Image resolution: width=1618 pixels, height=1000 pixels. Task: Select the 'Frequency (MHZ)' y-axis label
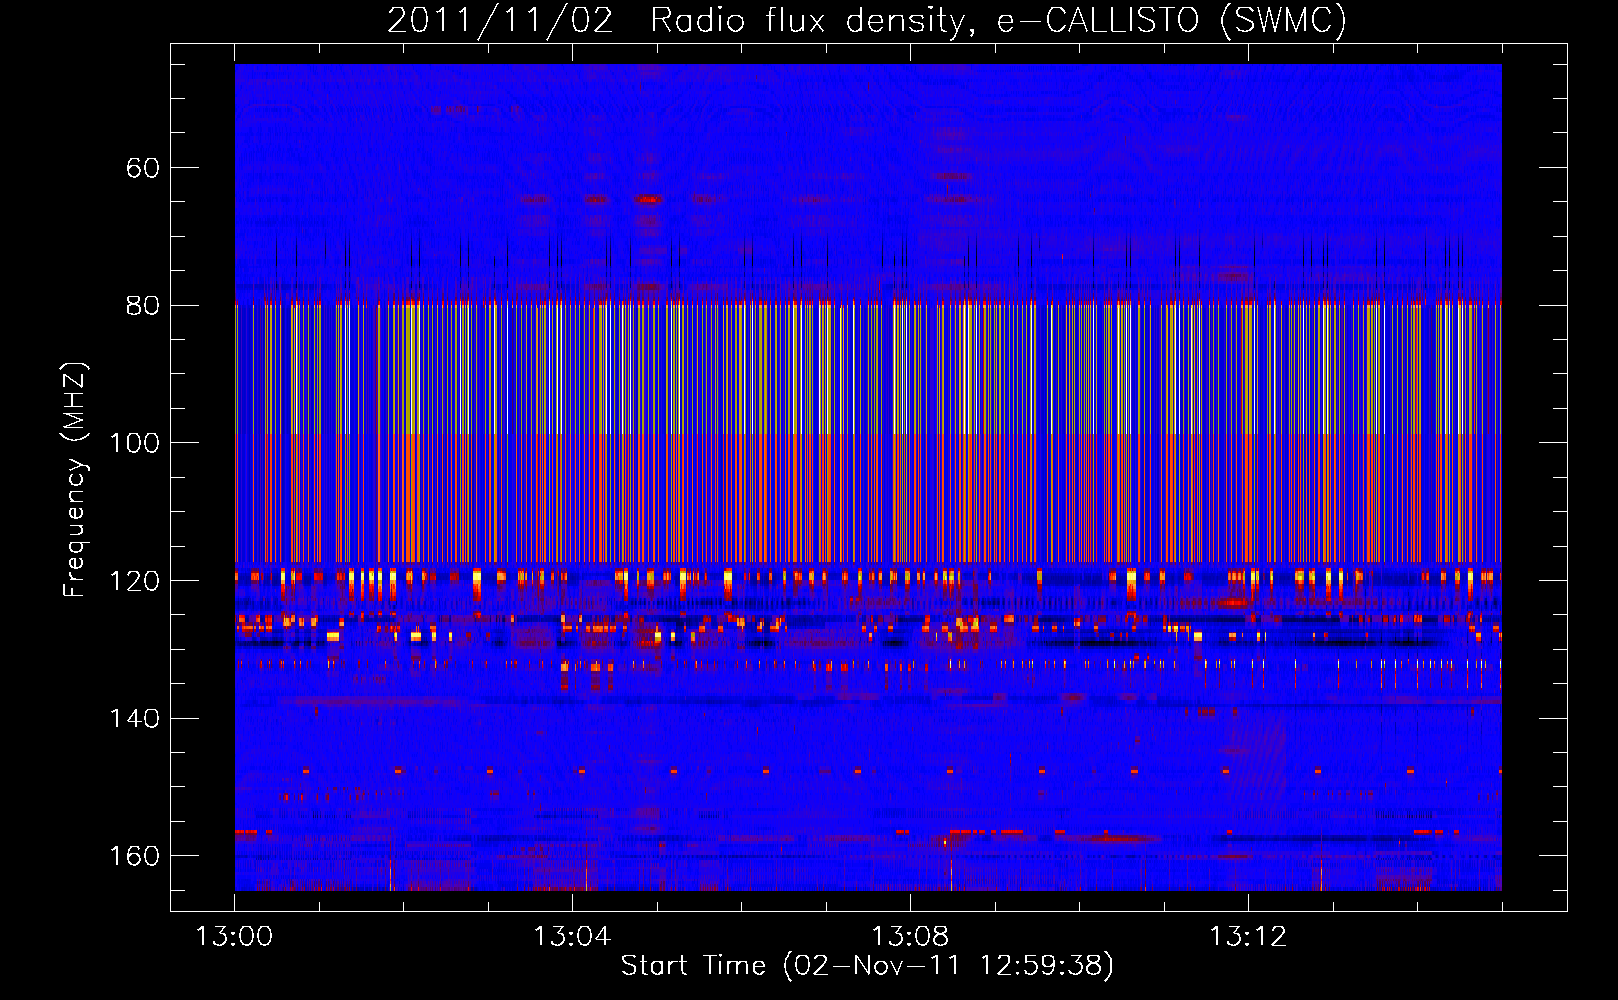coord(75,480)
